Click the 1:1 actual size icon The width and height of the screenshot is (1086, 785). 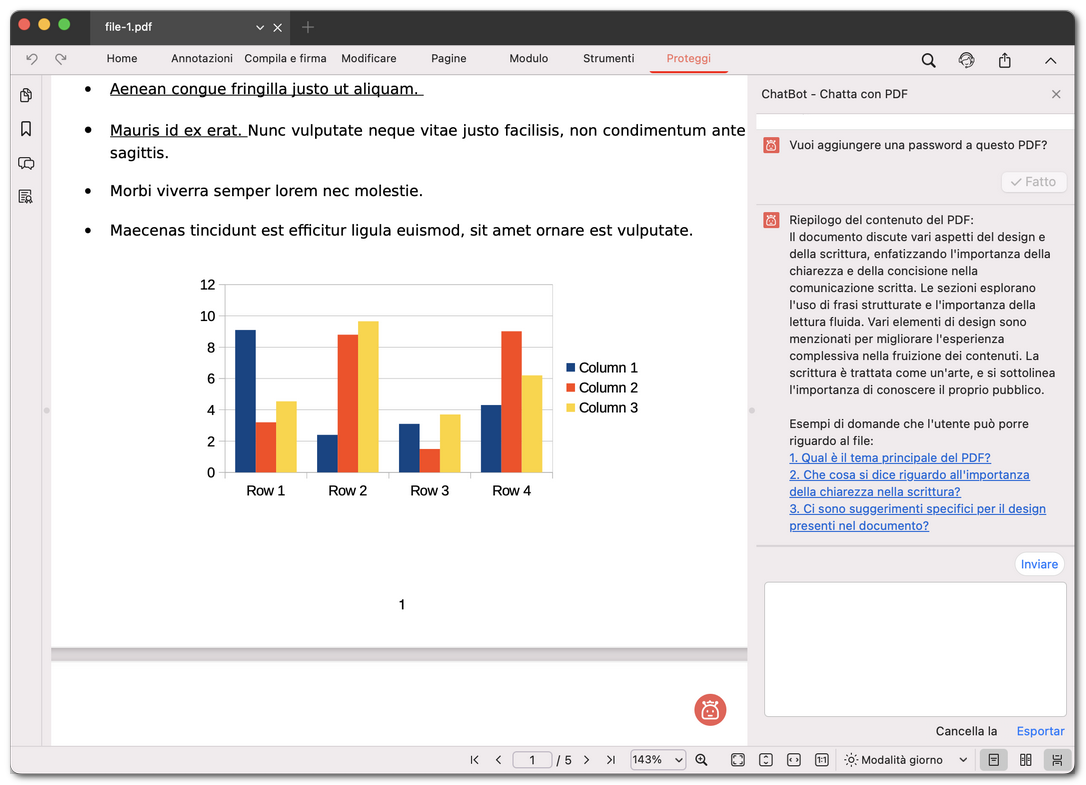click(x=821, y=759)
